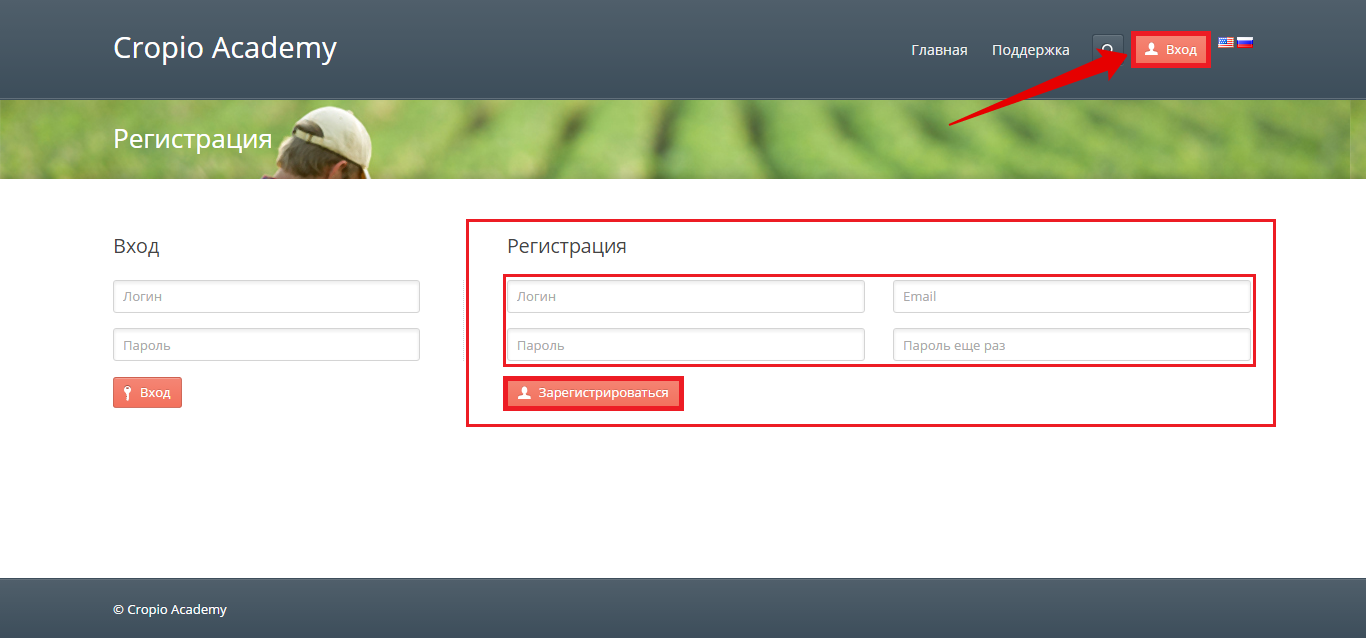This screenshot has width=1366, height=638.
Task: Open the Главная menu item
Action: click(x=939, y=50)
